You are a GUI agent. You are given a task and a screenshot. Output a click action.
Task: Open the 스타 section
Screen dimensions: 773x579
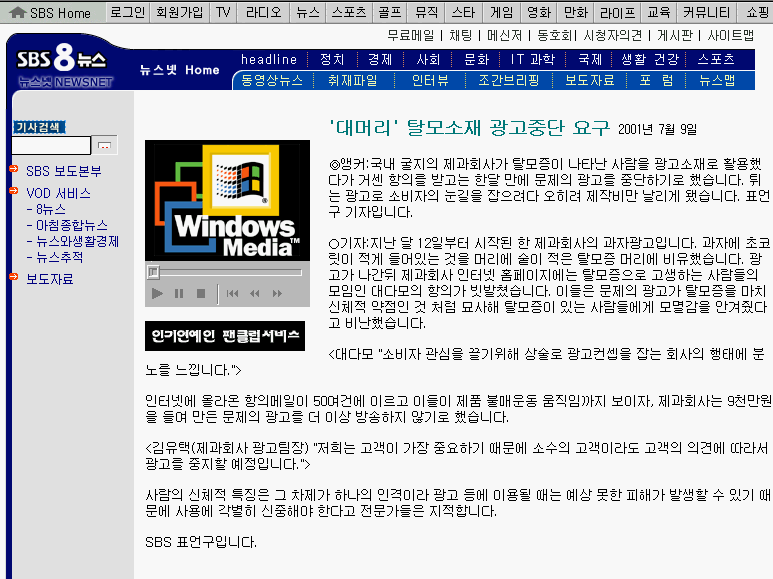tap(463, 12)
